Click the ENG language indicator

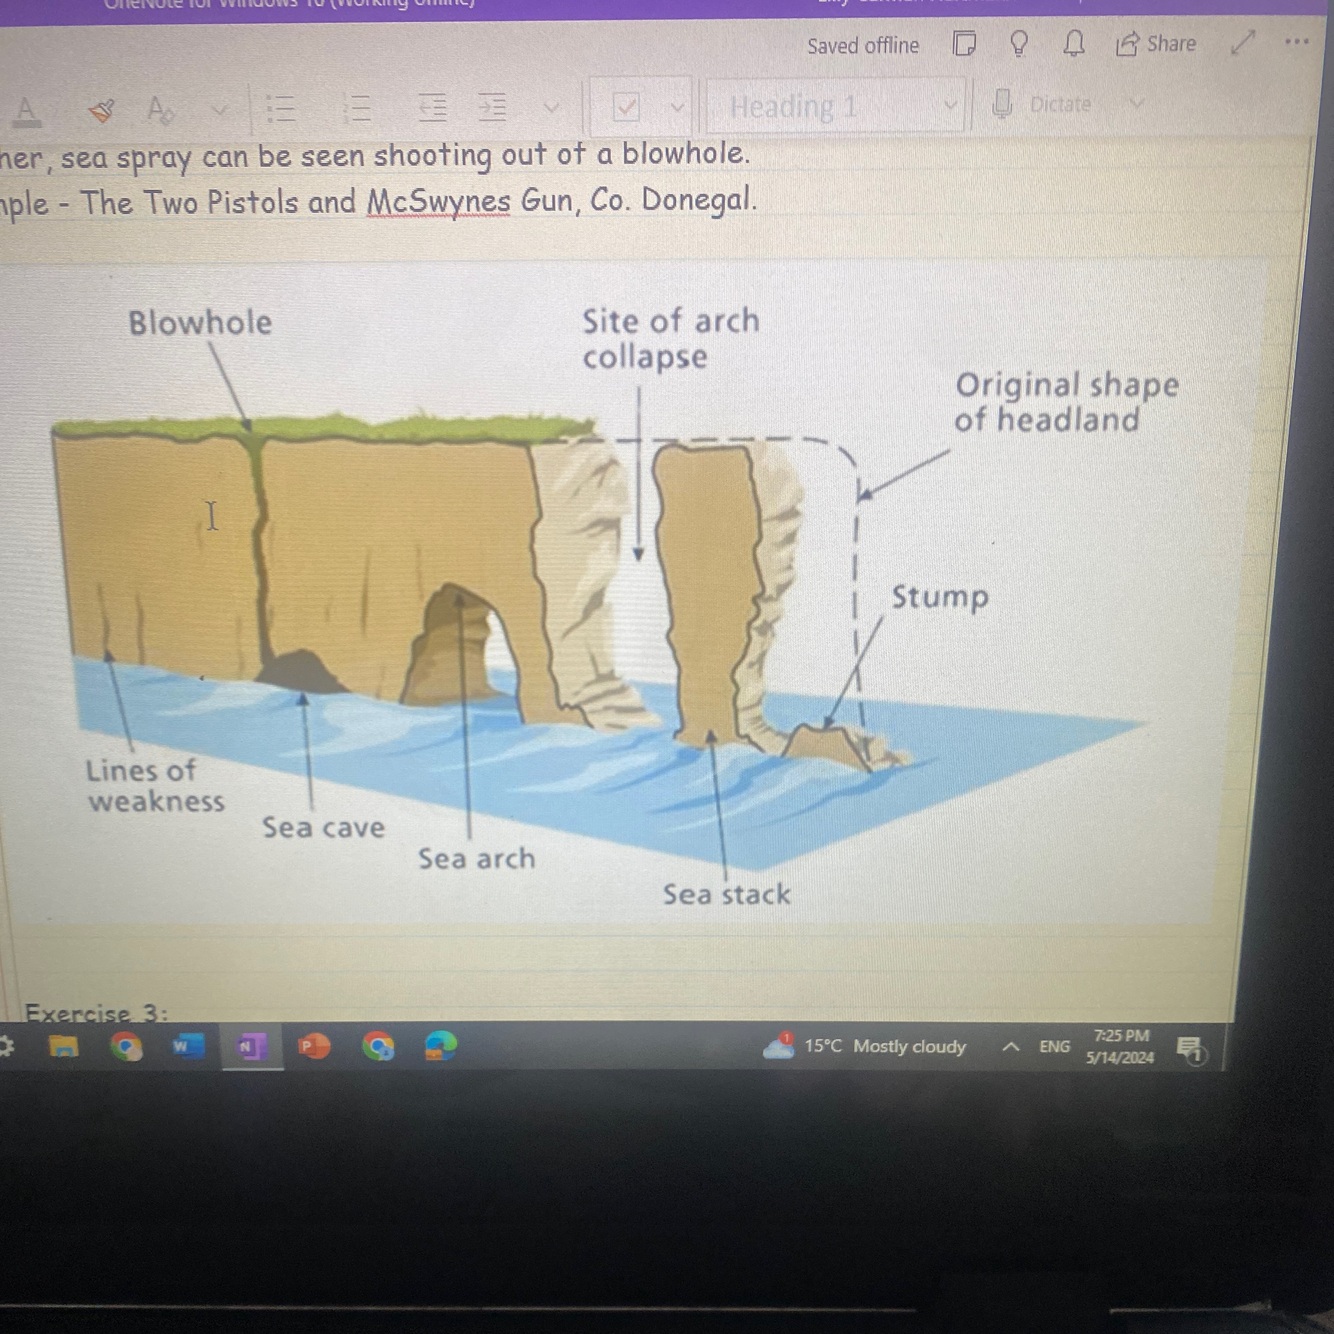coord(1054,1047)
